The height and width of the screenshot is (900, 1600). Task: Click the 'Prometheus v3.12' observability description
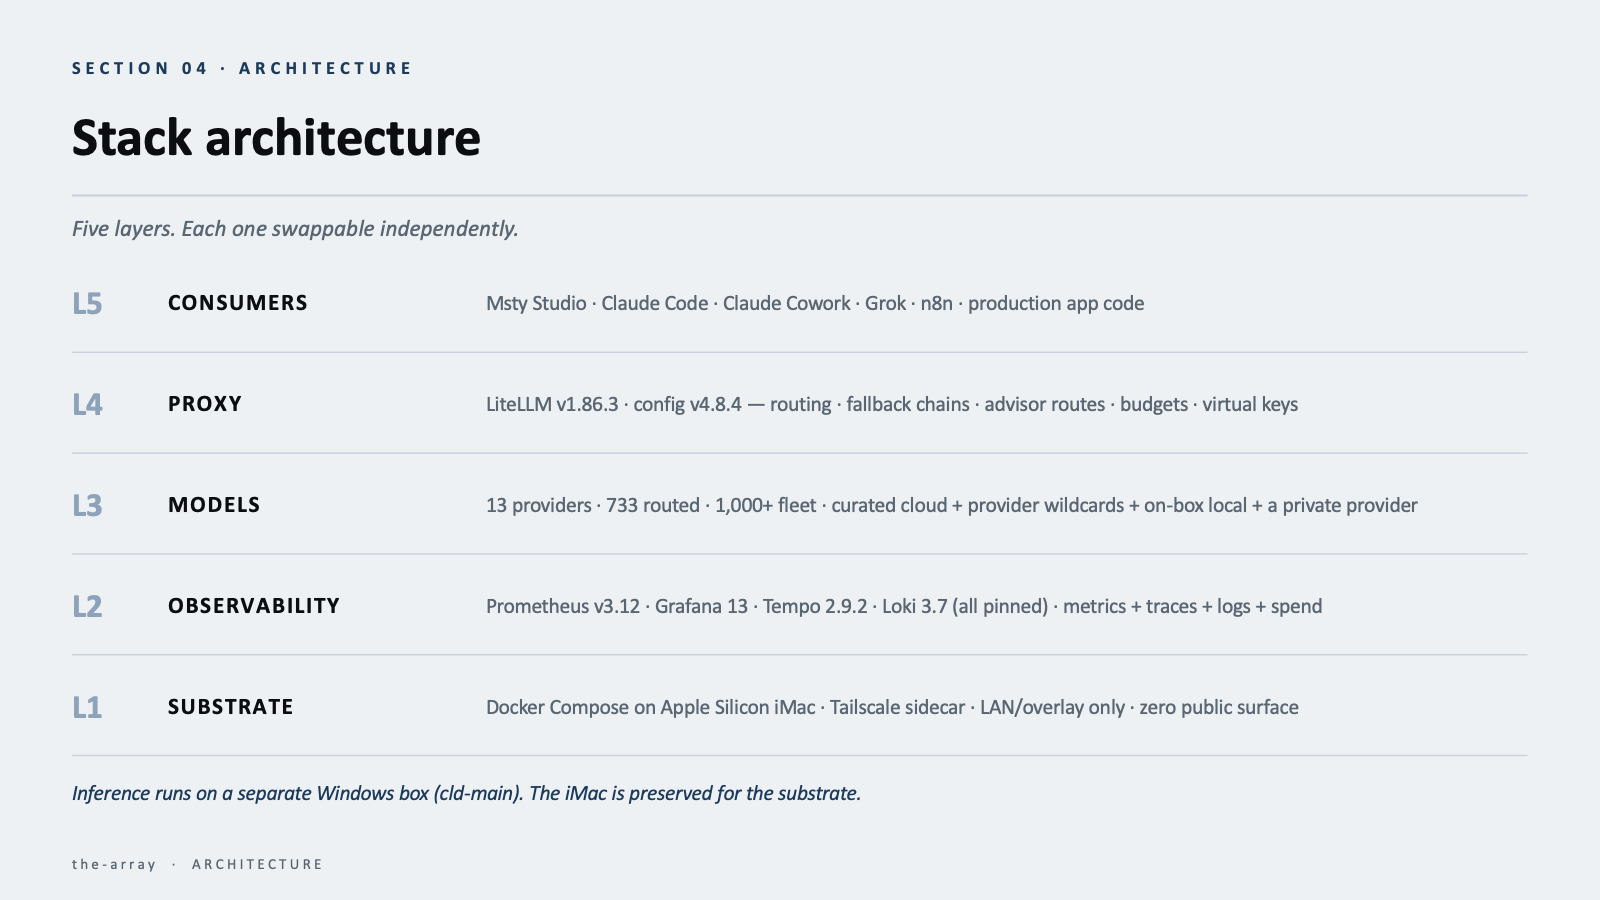904,607
